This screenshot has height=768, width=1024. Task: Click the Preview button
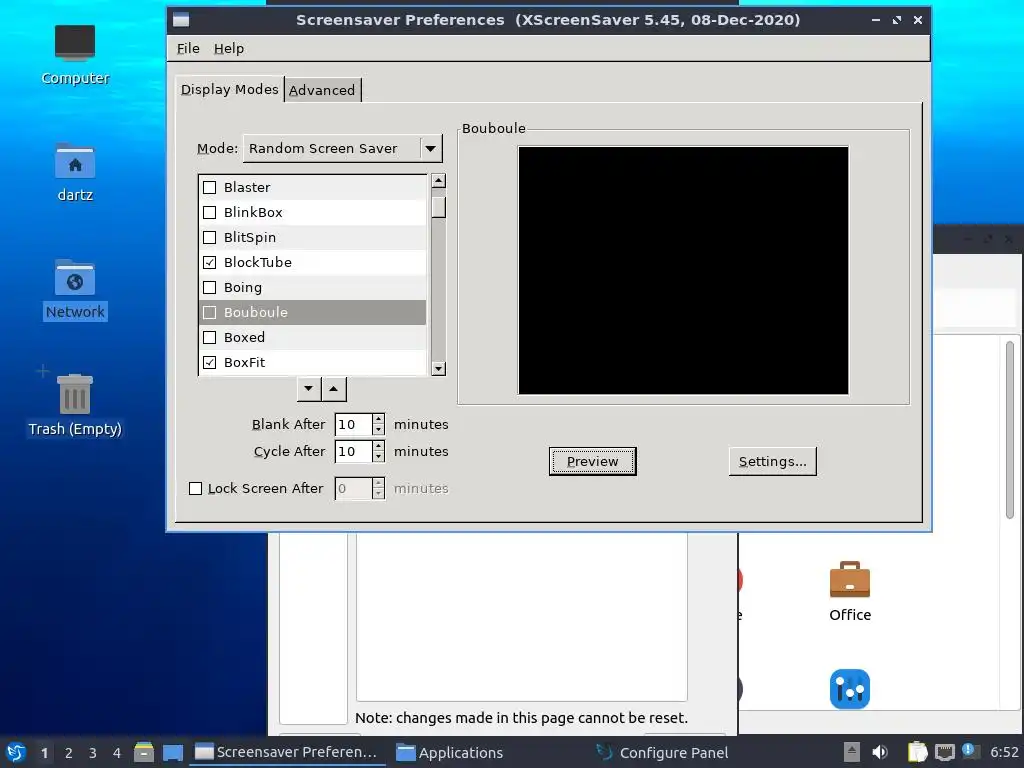(592, 462)
